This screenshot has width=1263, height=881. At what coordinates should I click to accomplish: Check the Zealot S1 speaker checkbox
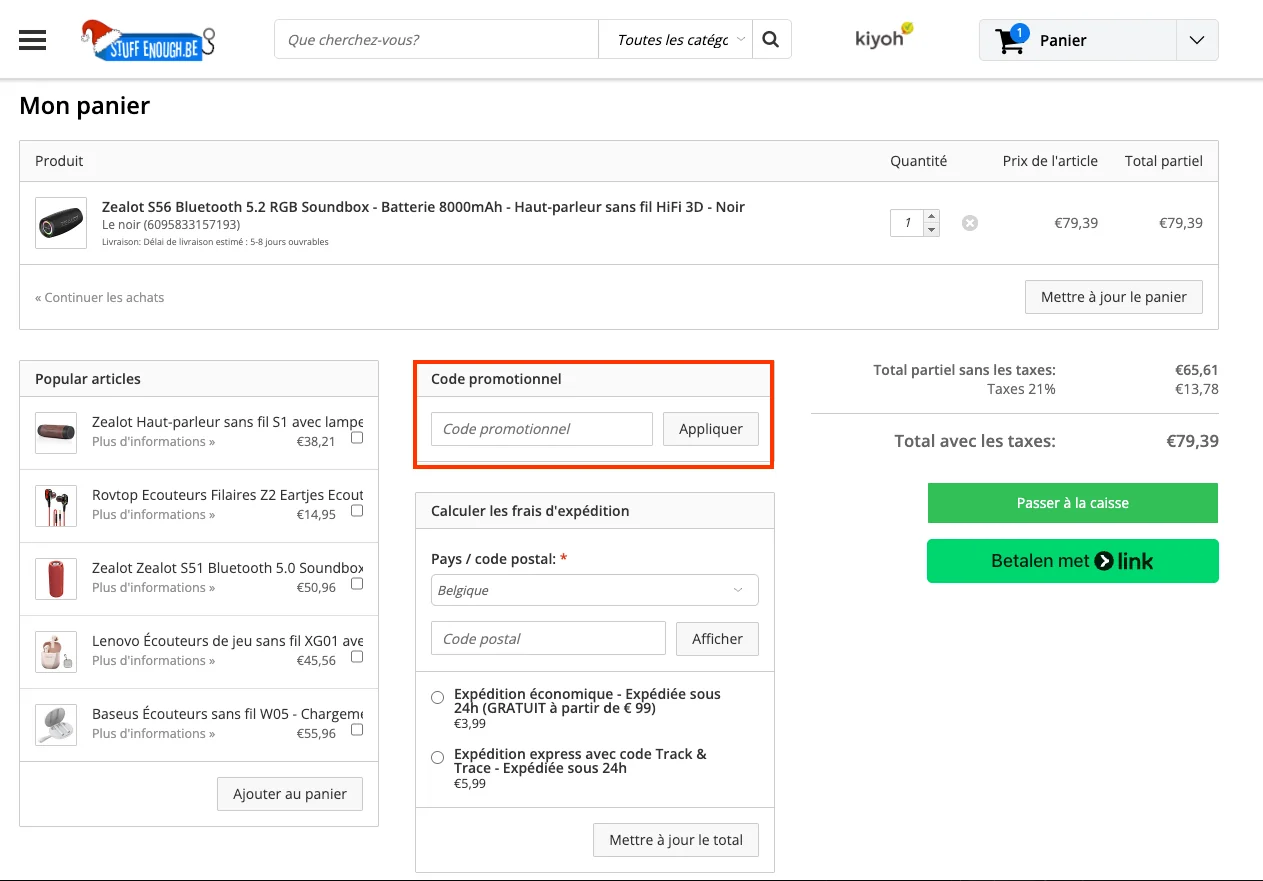pyautogui.click(x=357, y=438)
